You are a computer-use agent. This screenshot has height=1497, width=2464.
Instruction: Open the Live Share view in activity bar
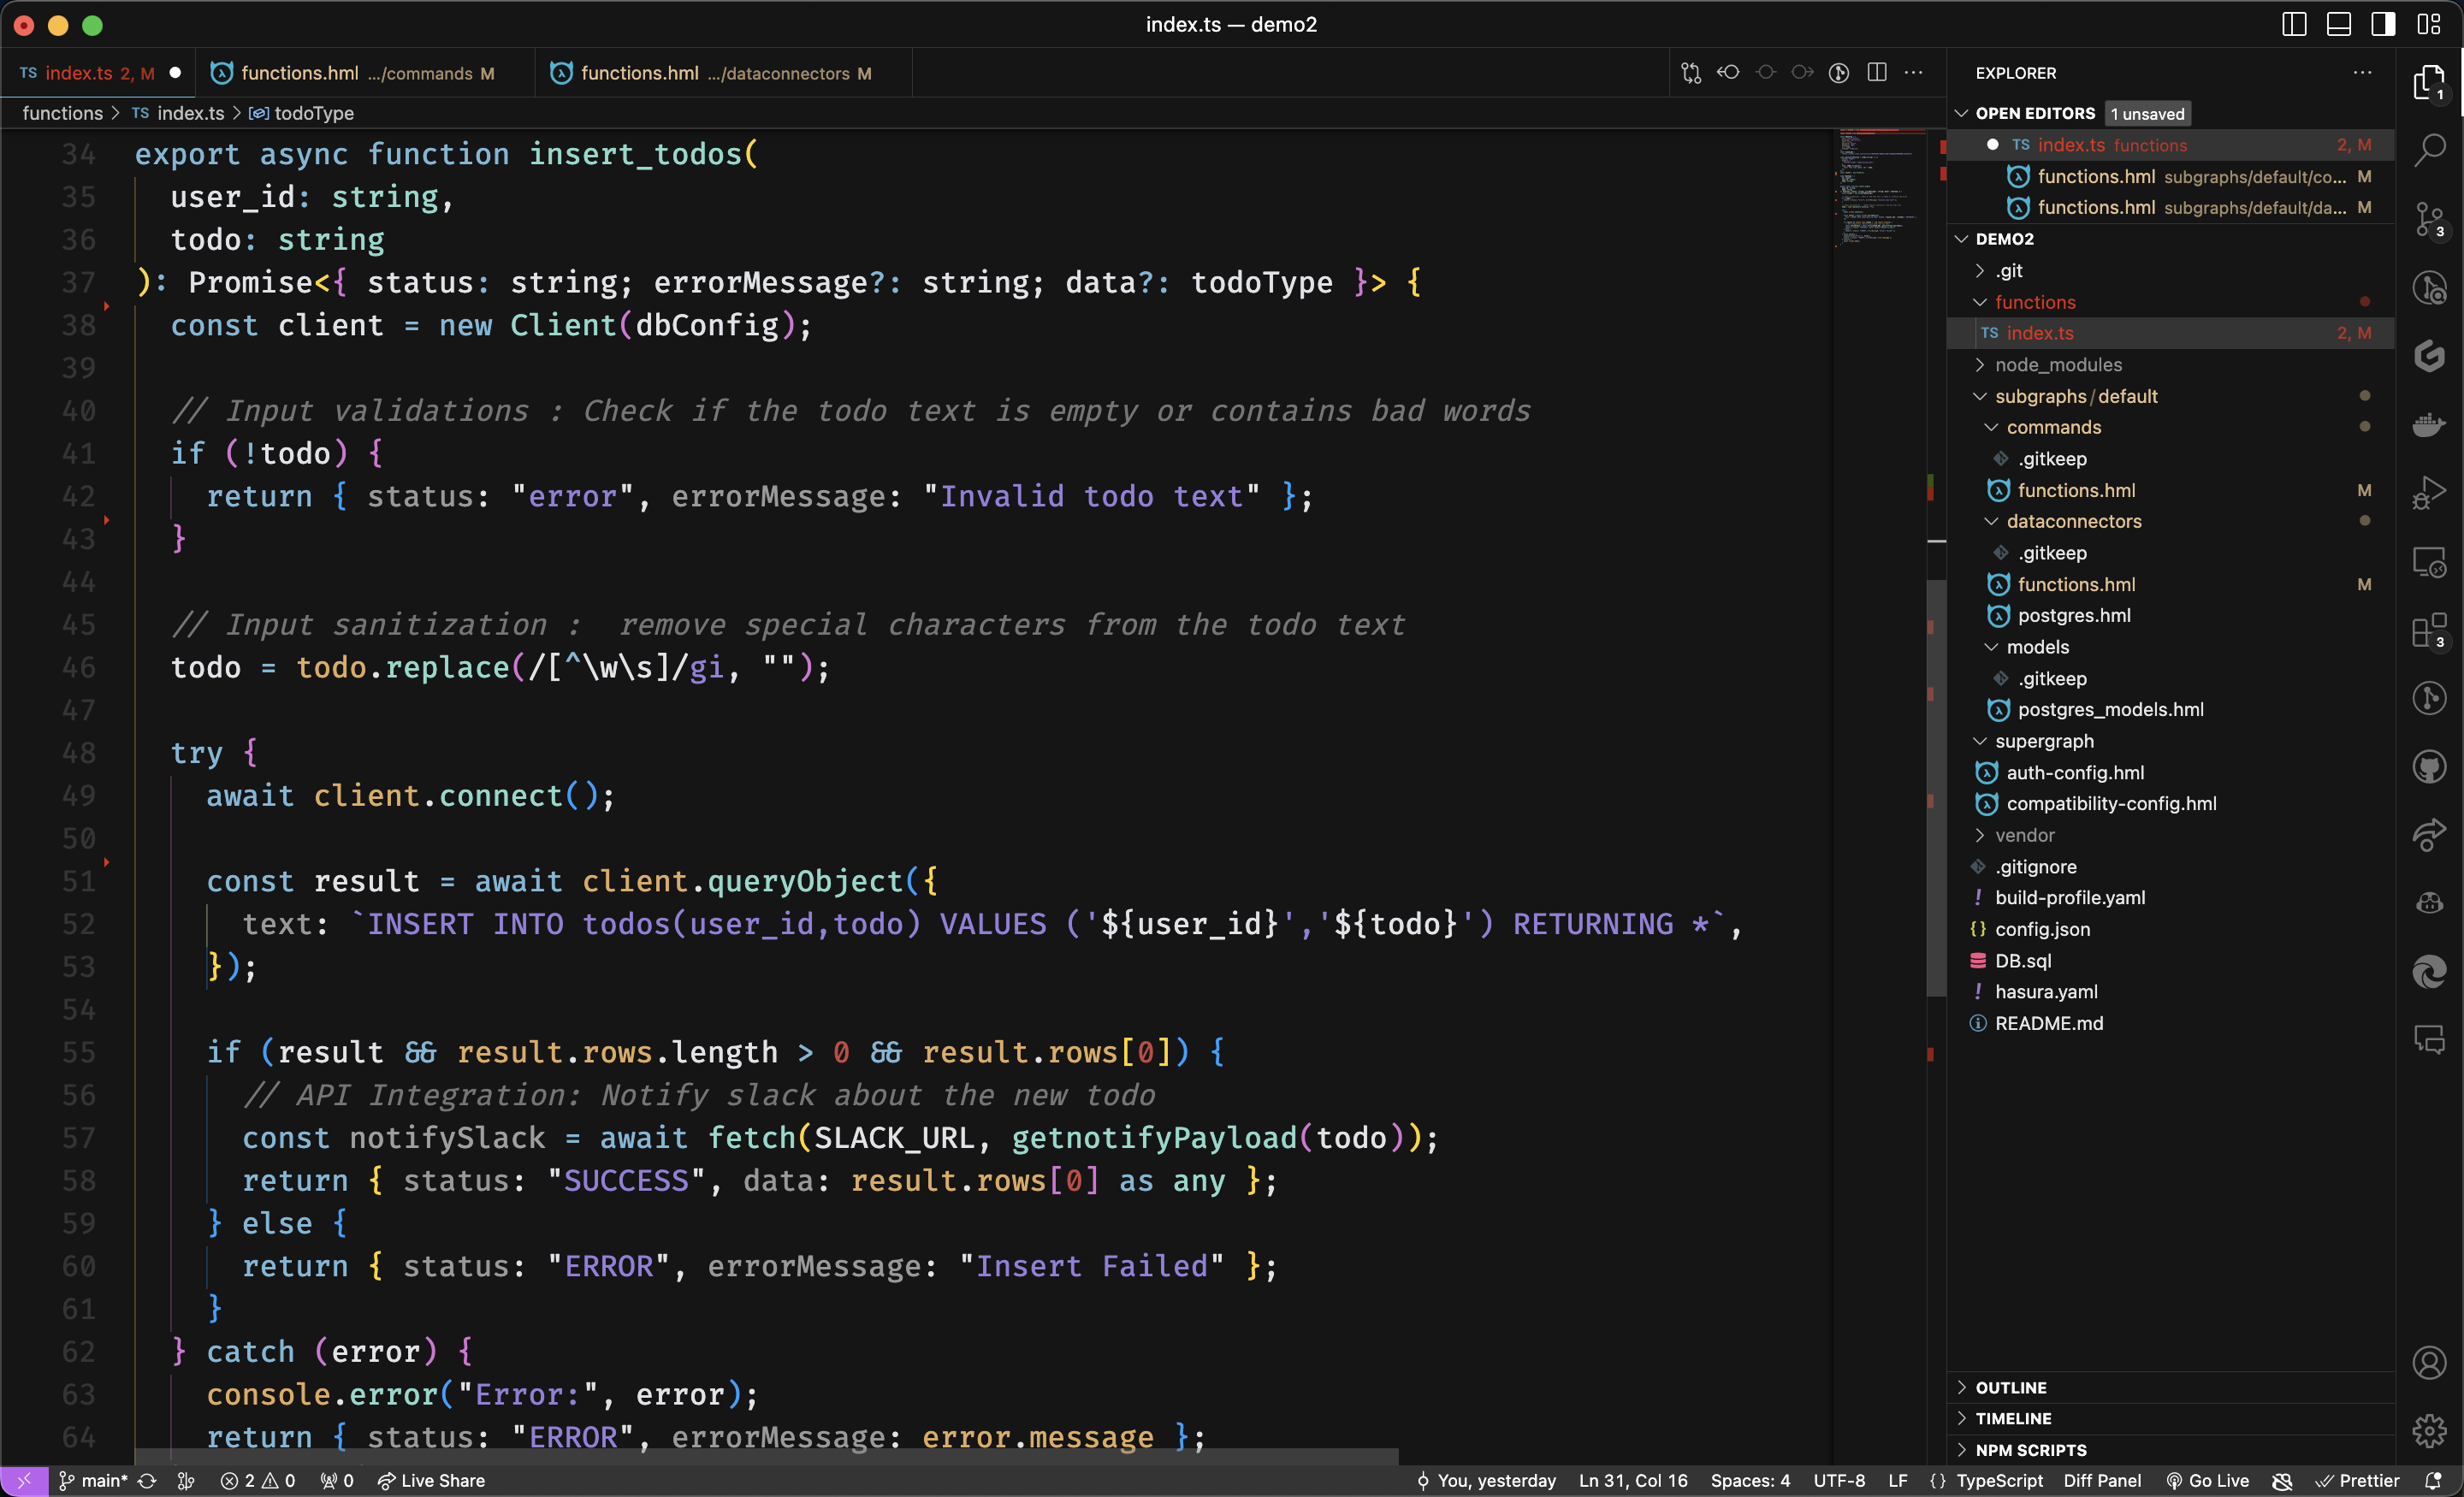point(2429,835)
